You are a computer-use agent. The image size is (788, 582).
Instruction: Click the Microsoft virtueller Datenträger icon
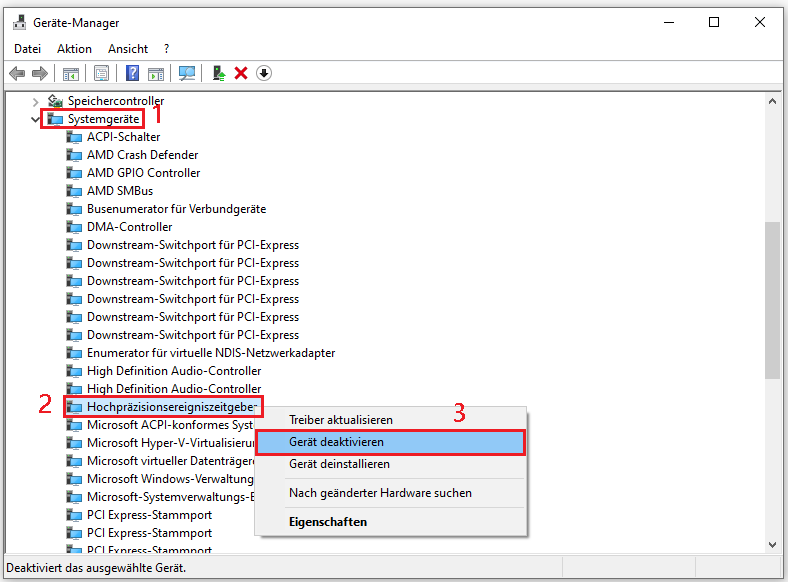(x=74, y=461)
